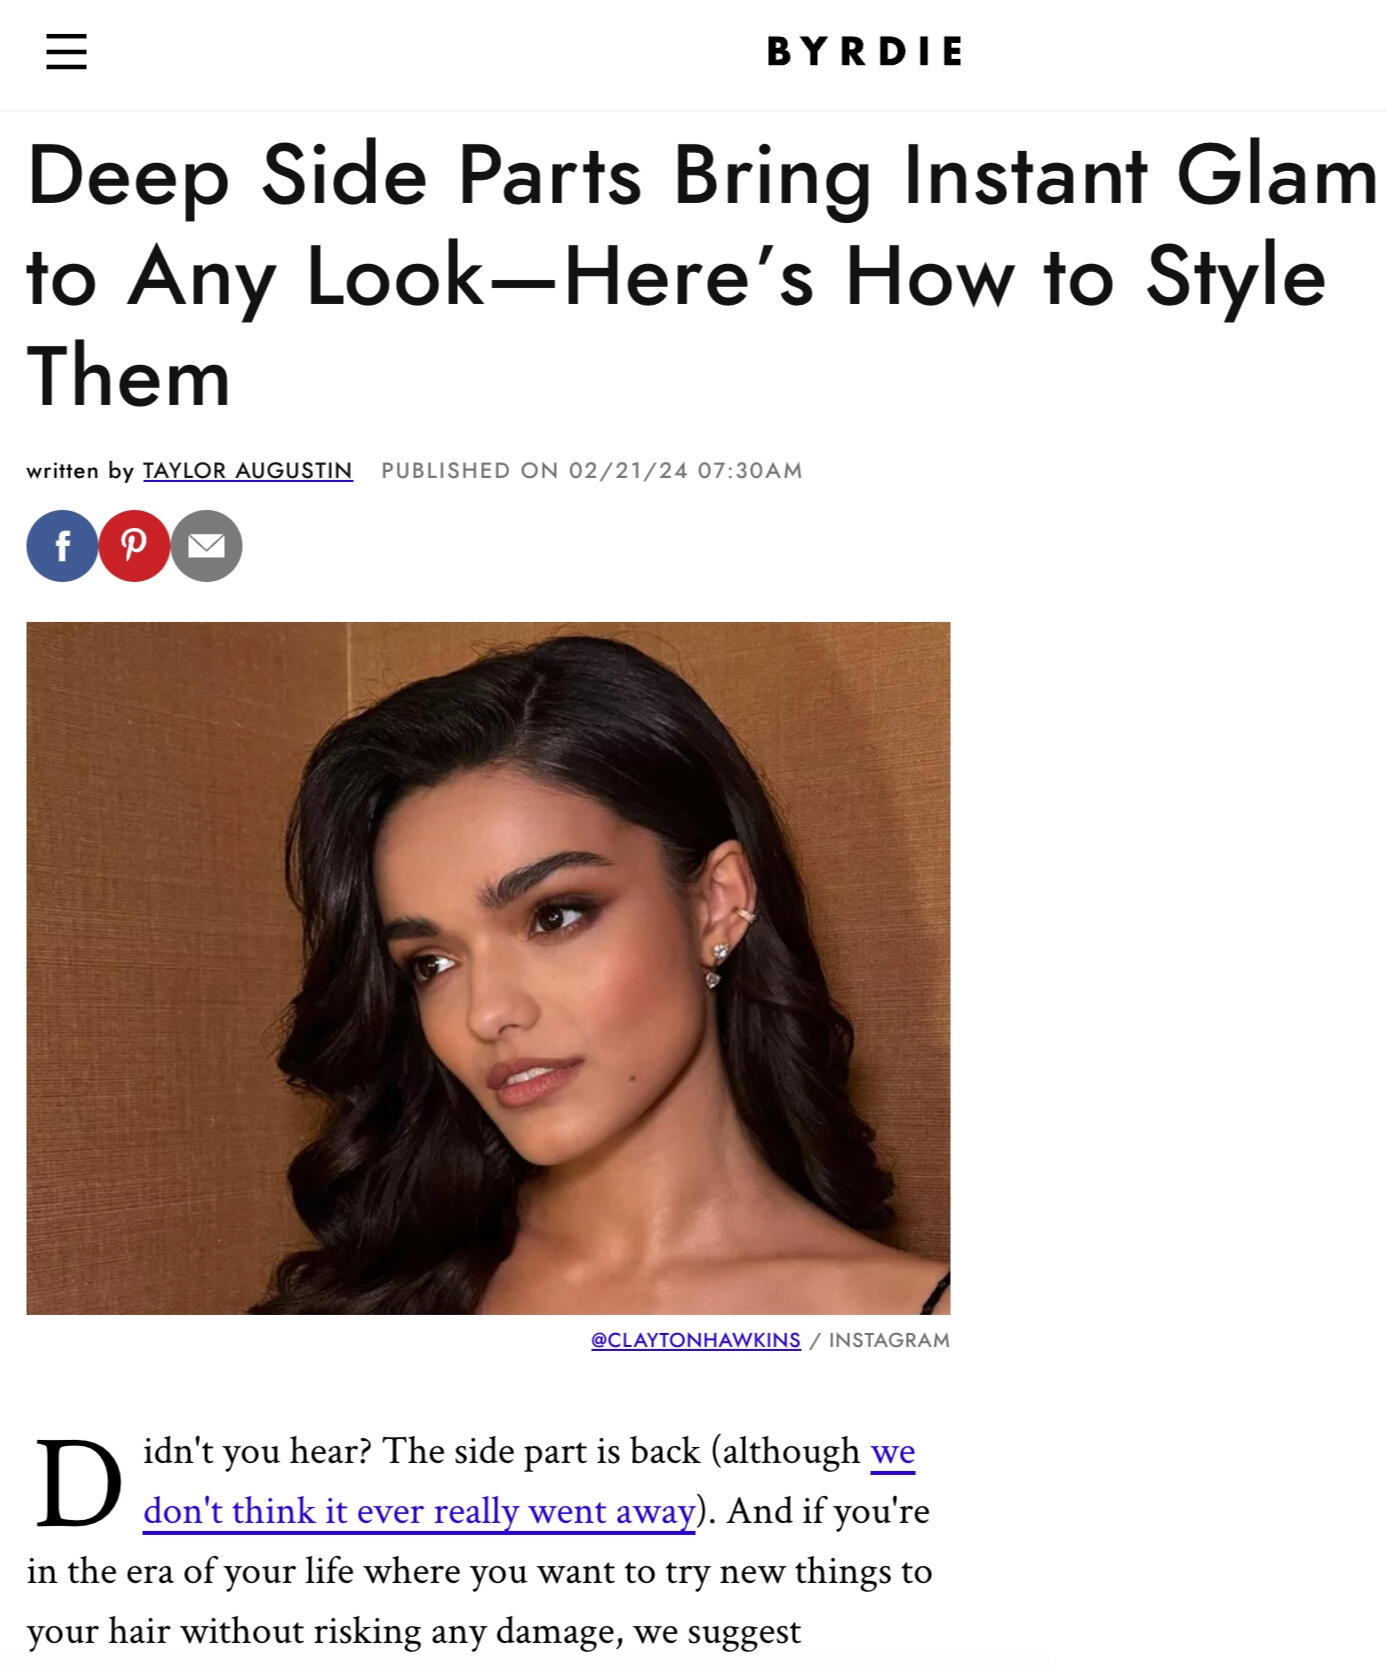This screenshot has width=1386, height=1665.
Task: Click the "Here's How to Style" headline line
Action: click(945, 277)
